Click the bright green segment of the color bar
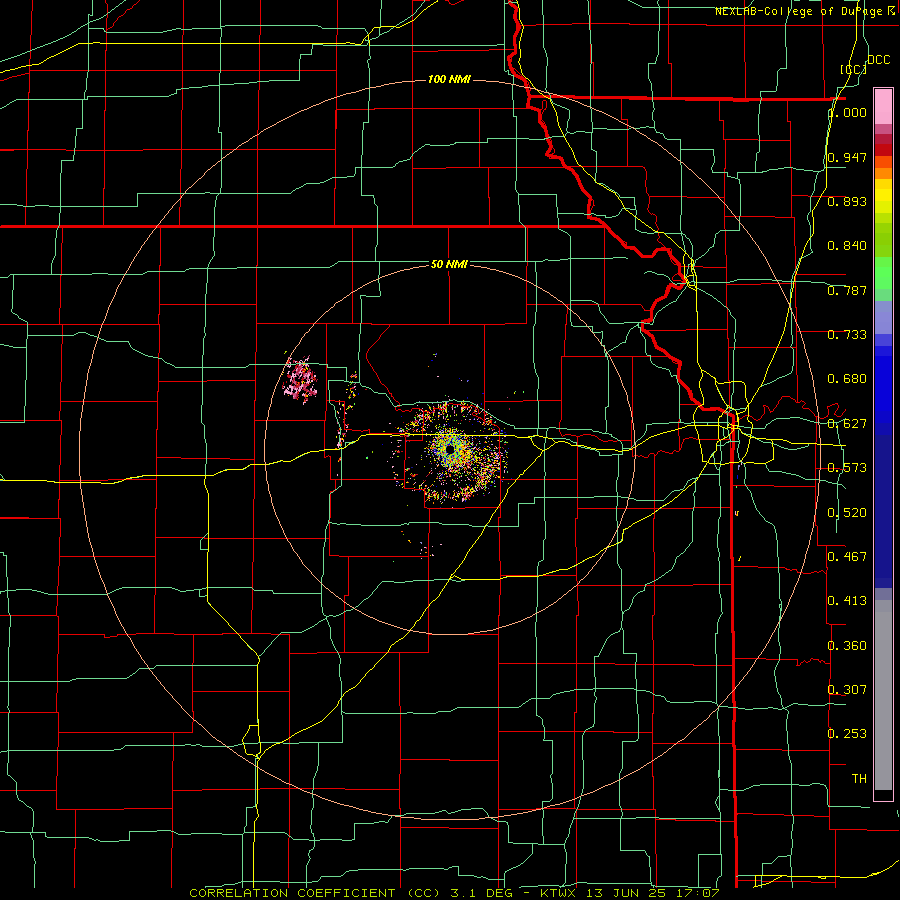 coord(883,273)
